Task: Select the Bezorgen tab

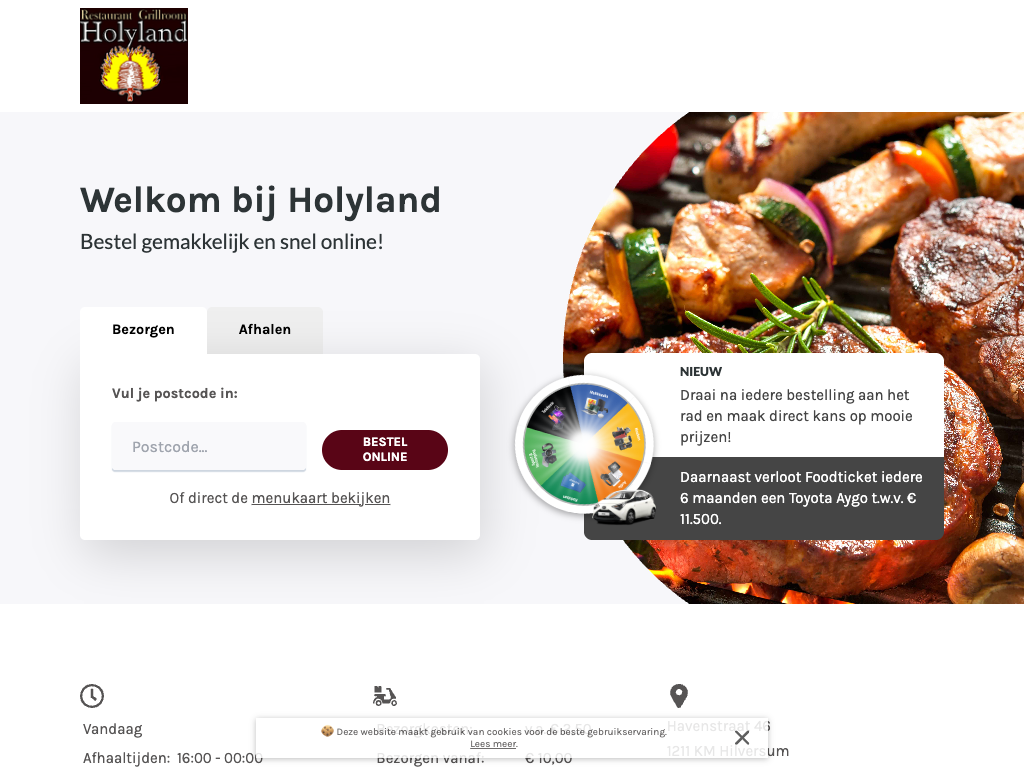Action: [143, 330]
